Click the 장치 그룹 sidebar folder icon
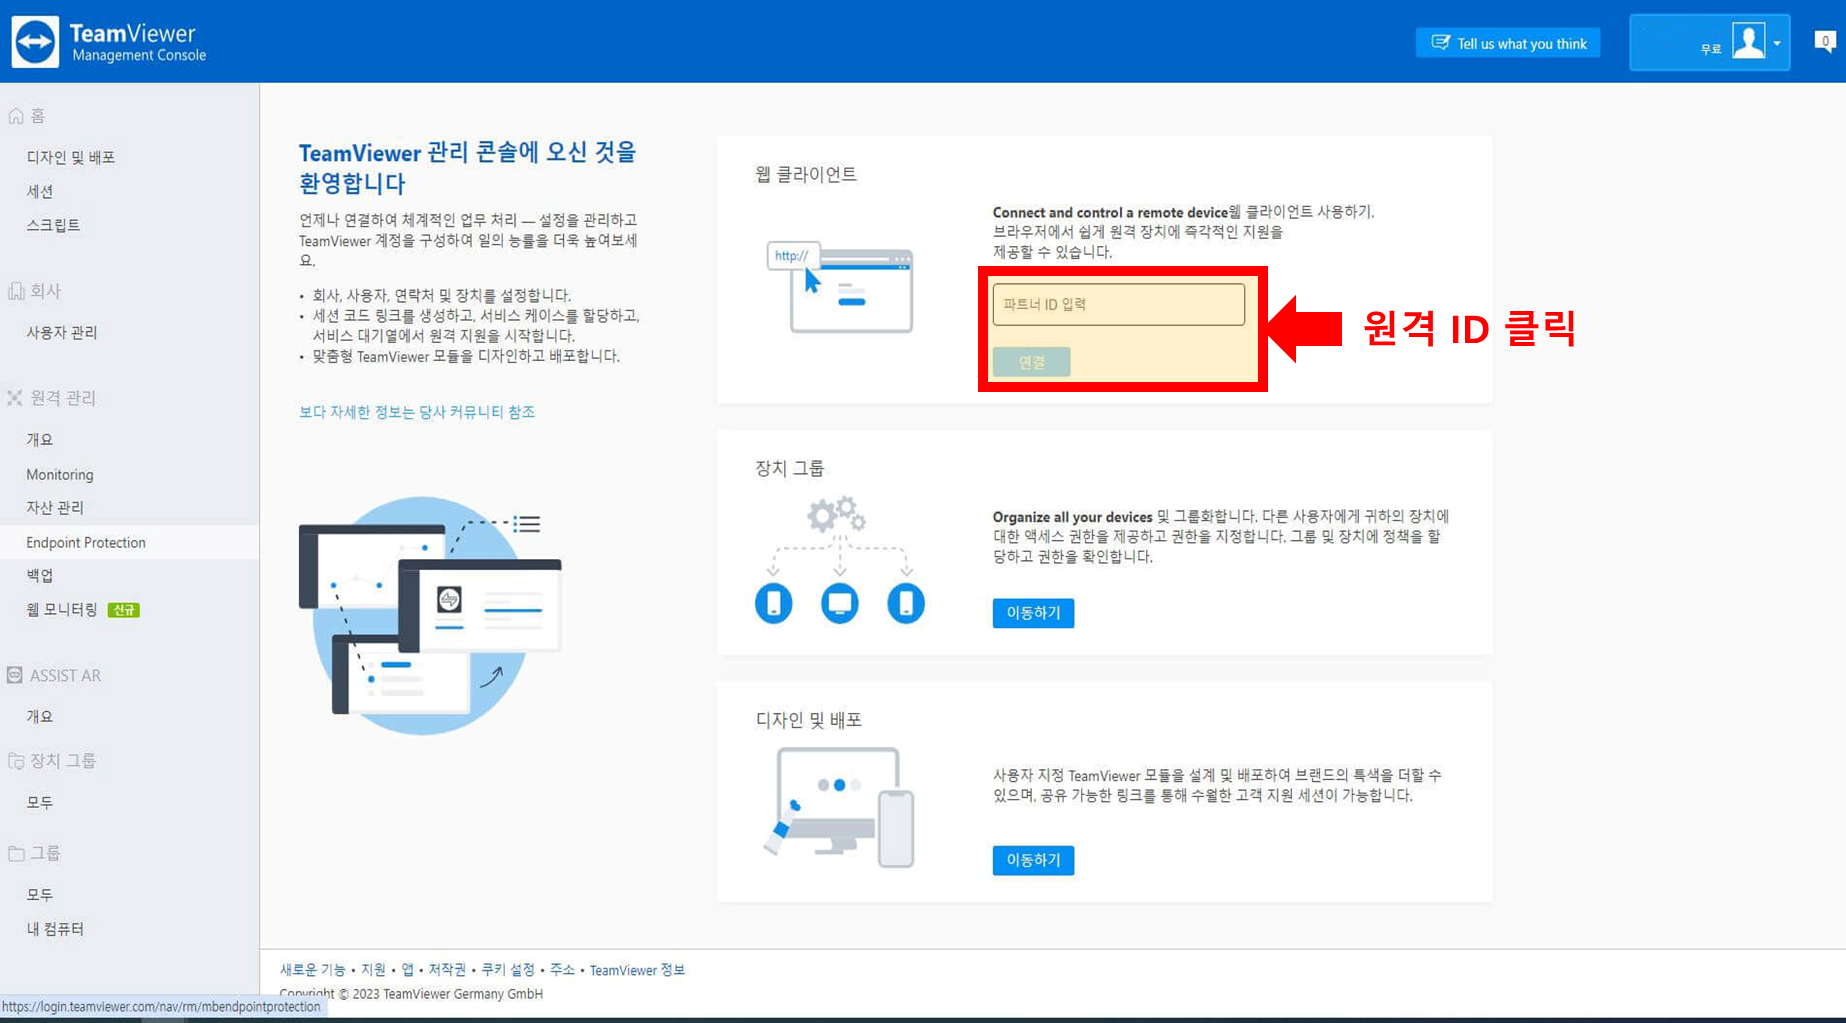Screen dimensions: 1846x1023 (x=16, y=761)
